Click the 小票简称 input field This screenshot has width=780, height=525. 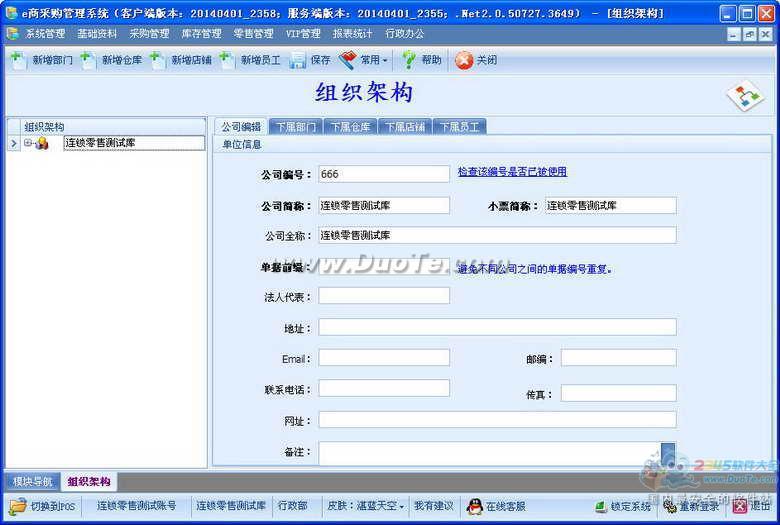[610, 205]
